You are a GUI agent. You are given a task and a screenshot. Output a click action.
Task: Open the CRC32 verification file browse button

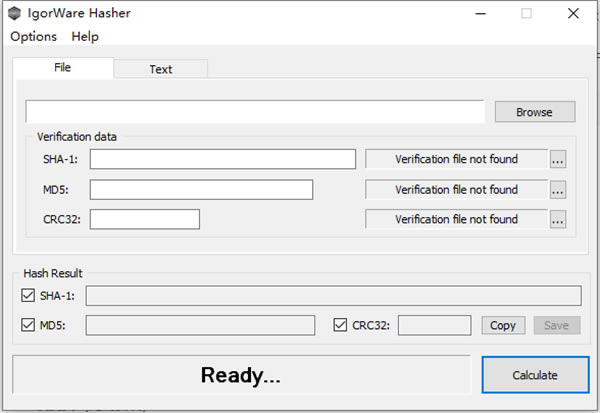point(558,220)
